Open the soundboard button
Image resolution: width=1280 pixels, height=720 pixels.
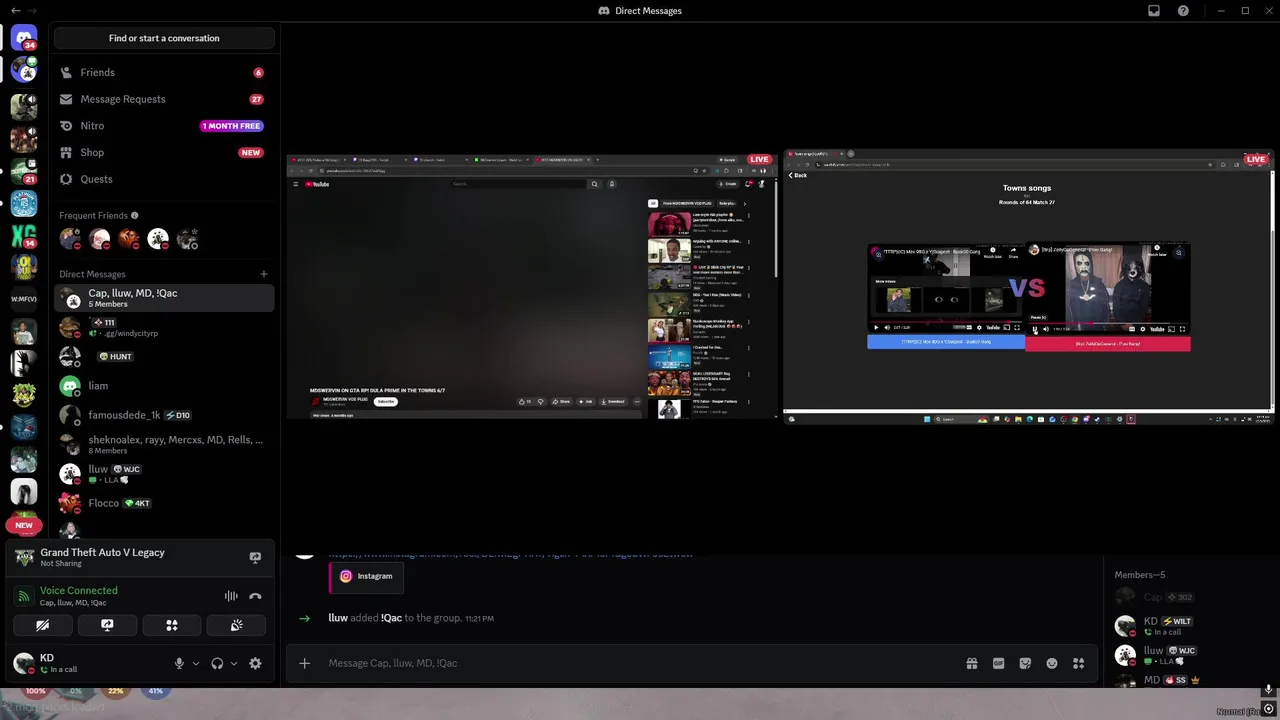(236, 625)
